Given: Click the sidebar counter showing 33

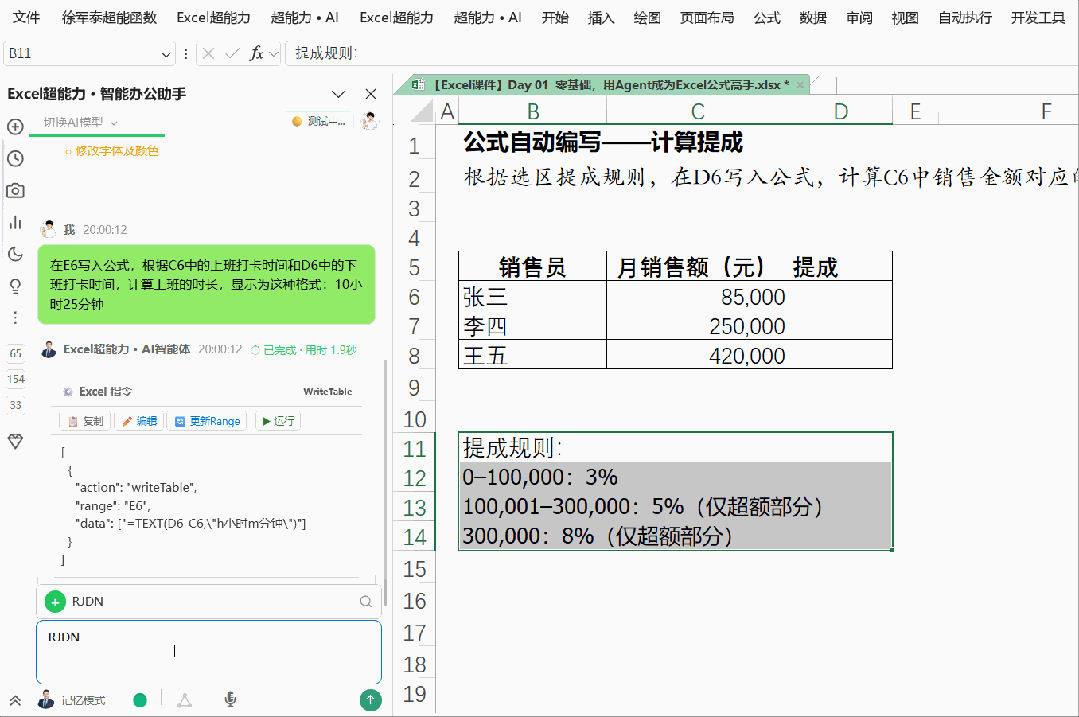Looking at the screenshot, I should click(15, 405).
